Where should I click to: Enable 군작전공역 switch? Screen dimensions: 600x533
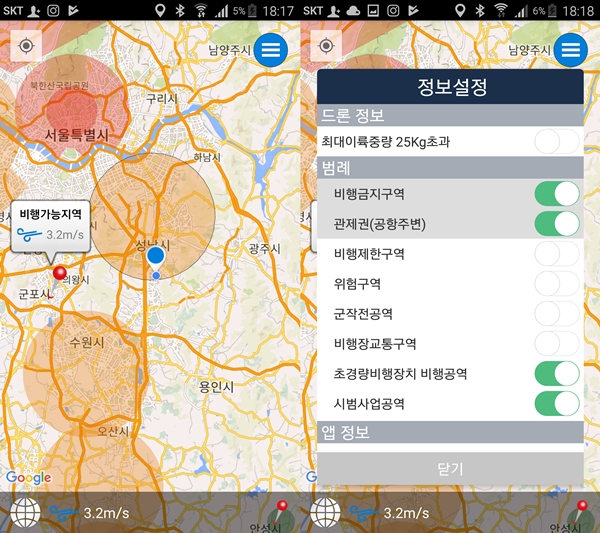(x=557, y=313)
